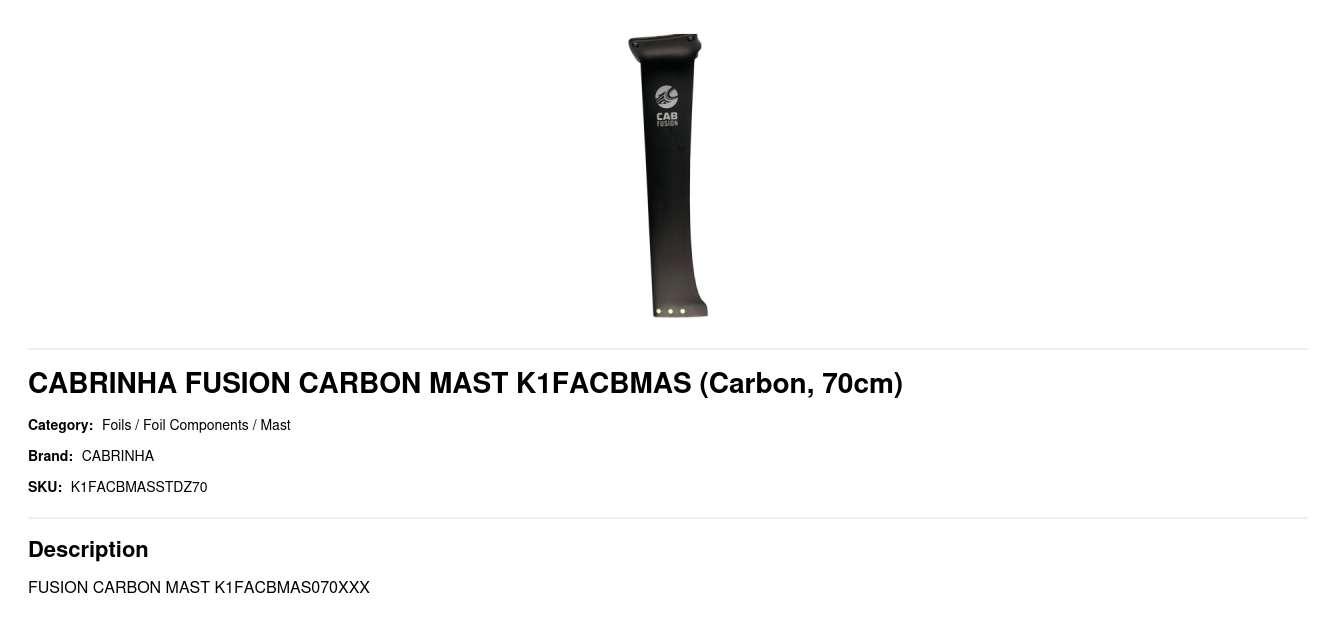Click the bolt holes at the mast base

[x=670, y=311]
